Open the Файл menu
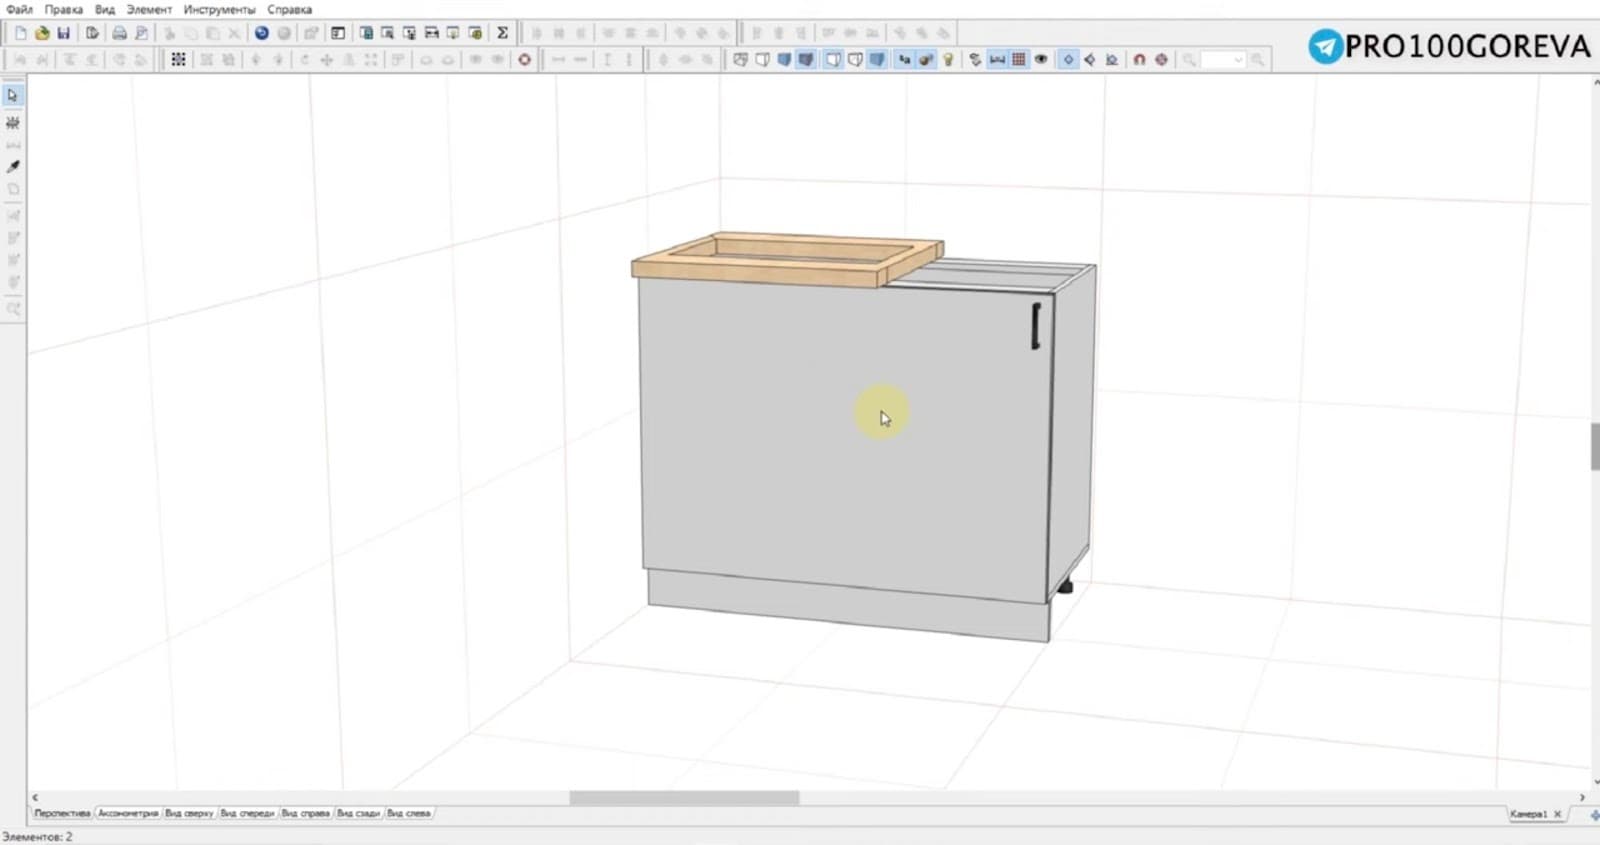Screen dimensions: 1600x845 click(19, 9)
